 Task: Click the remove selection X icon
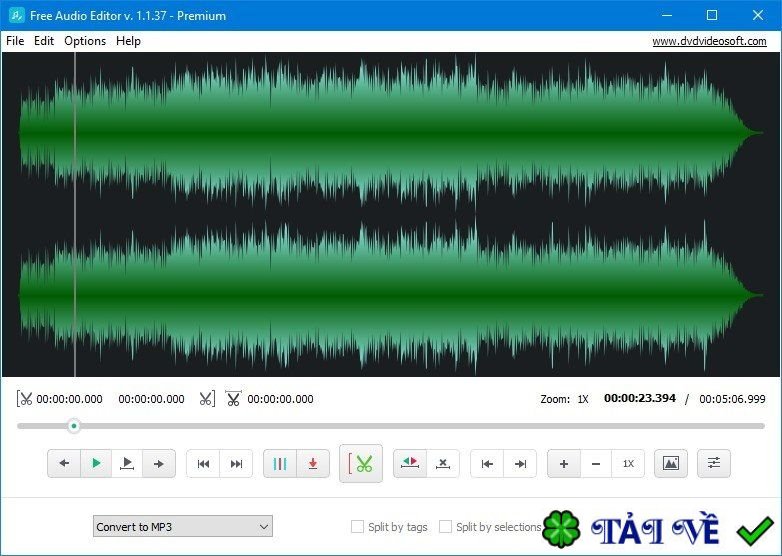(443, 463)
